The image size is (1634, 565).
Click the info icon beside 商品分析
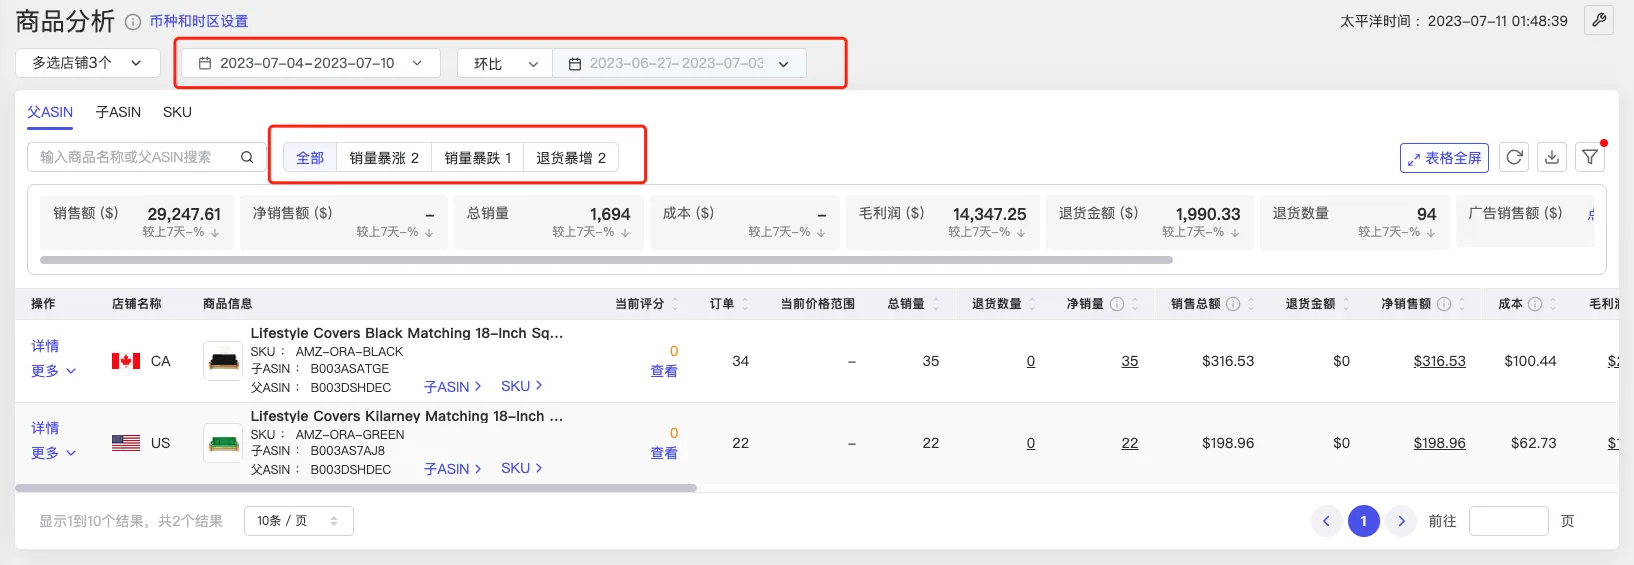pyautogui.click(x=133, y=21)
